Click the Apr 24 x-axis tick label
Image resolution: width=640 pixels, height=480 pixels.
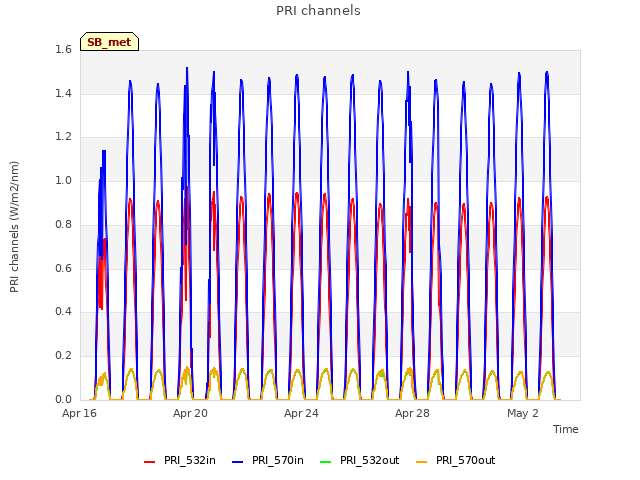301,413
